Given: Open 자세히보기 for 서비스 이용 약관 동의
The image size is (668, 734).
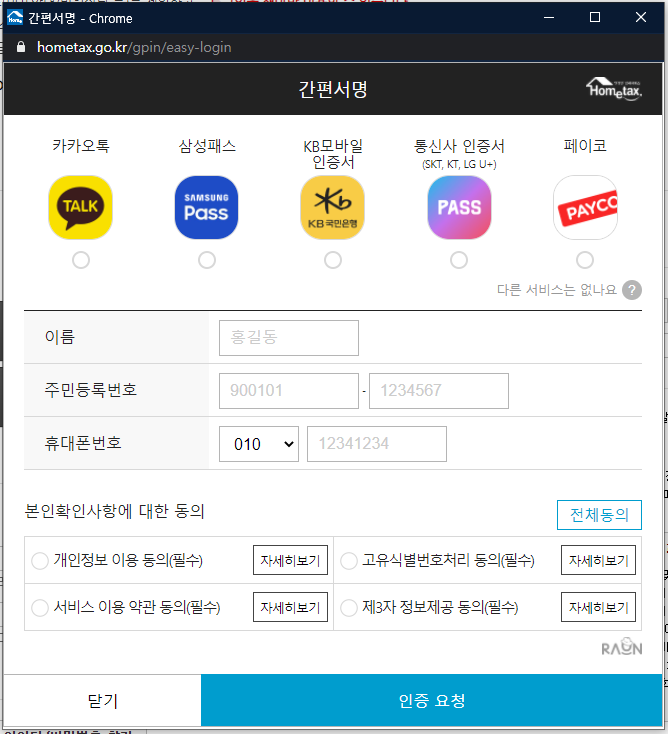Looking at the screenshot, I should pyautogui.click(x=290, y=607).
